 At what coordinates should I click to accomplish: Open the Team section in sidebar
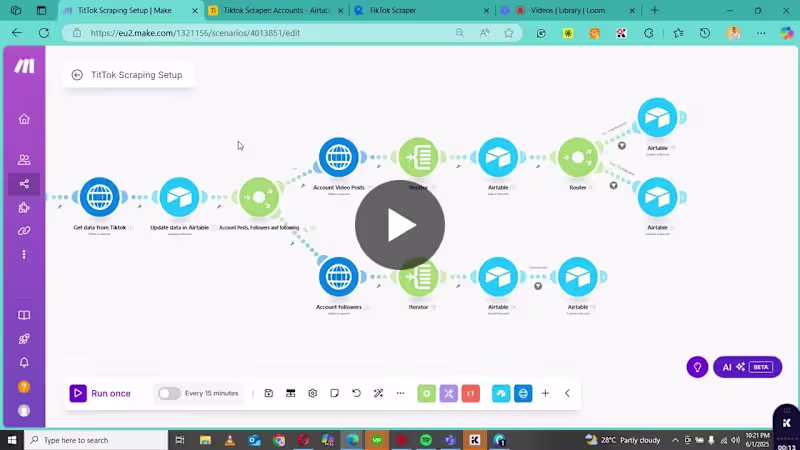(x=24, y=160)
